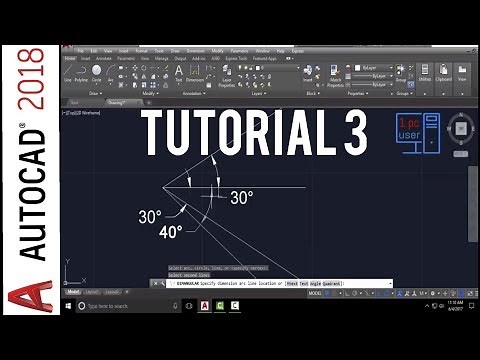Click the ViewCube in drawing area
The image size is (480, 360).
[x=461, y=129]
